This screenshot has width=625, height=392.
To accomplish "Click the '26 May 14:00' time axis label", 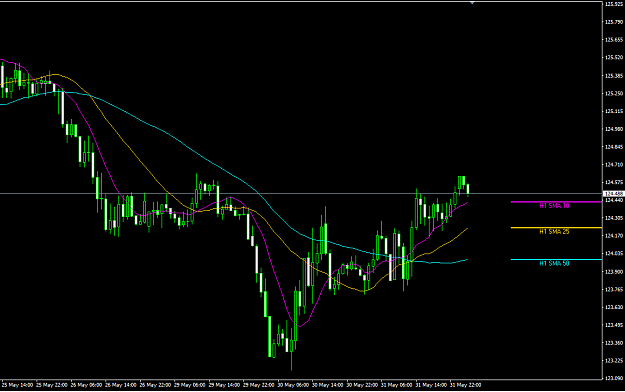I will click(x=121, y=385).
